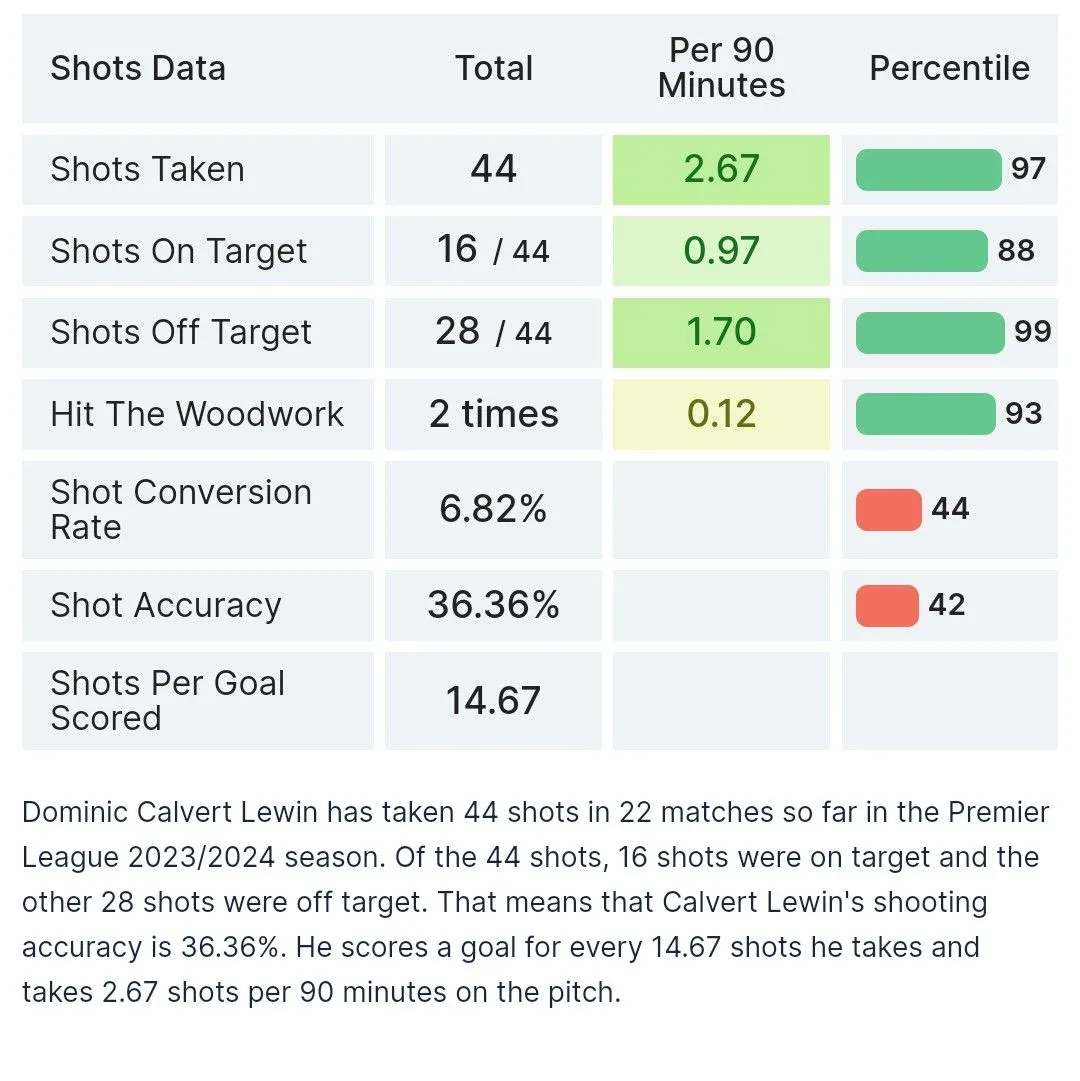The width and height of the screenshot is (1080, 1081).
Task: Click the Shots On Target percentile bar
Action: click(921, 251)
